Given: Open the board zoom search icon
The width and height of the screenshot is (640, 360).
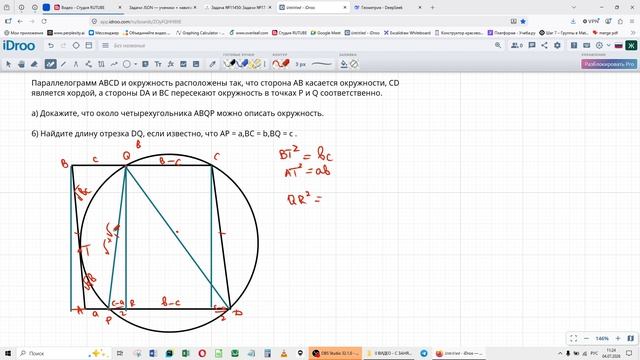Looking at the screenshot, I should click(x=498, y=45).
